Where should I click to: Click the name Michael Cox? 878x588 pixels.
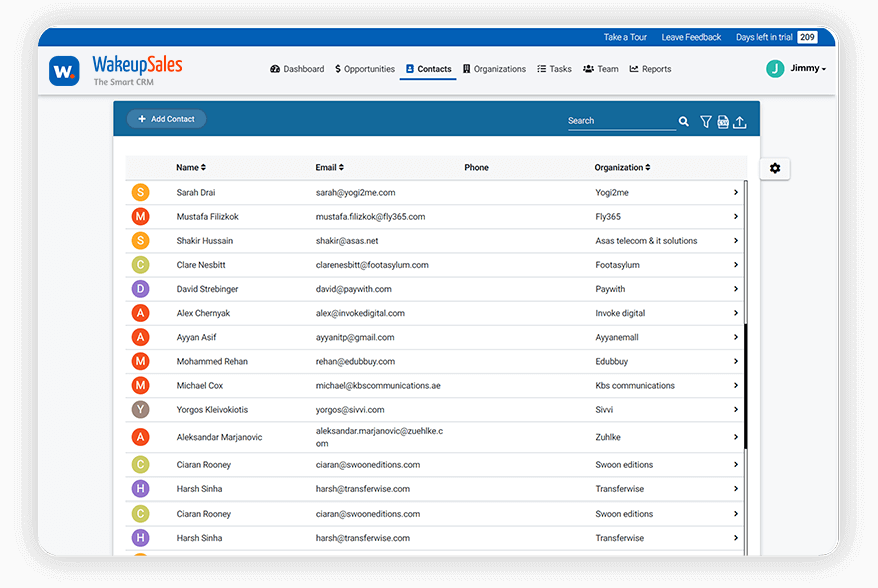(200, 385)
